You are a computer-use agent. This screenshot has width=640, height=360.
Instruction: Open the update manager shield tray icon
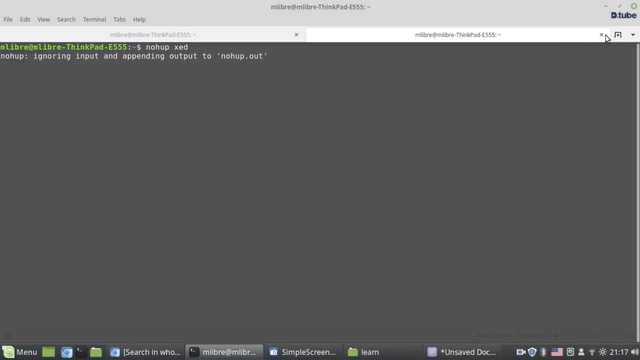pos(532,352)
